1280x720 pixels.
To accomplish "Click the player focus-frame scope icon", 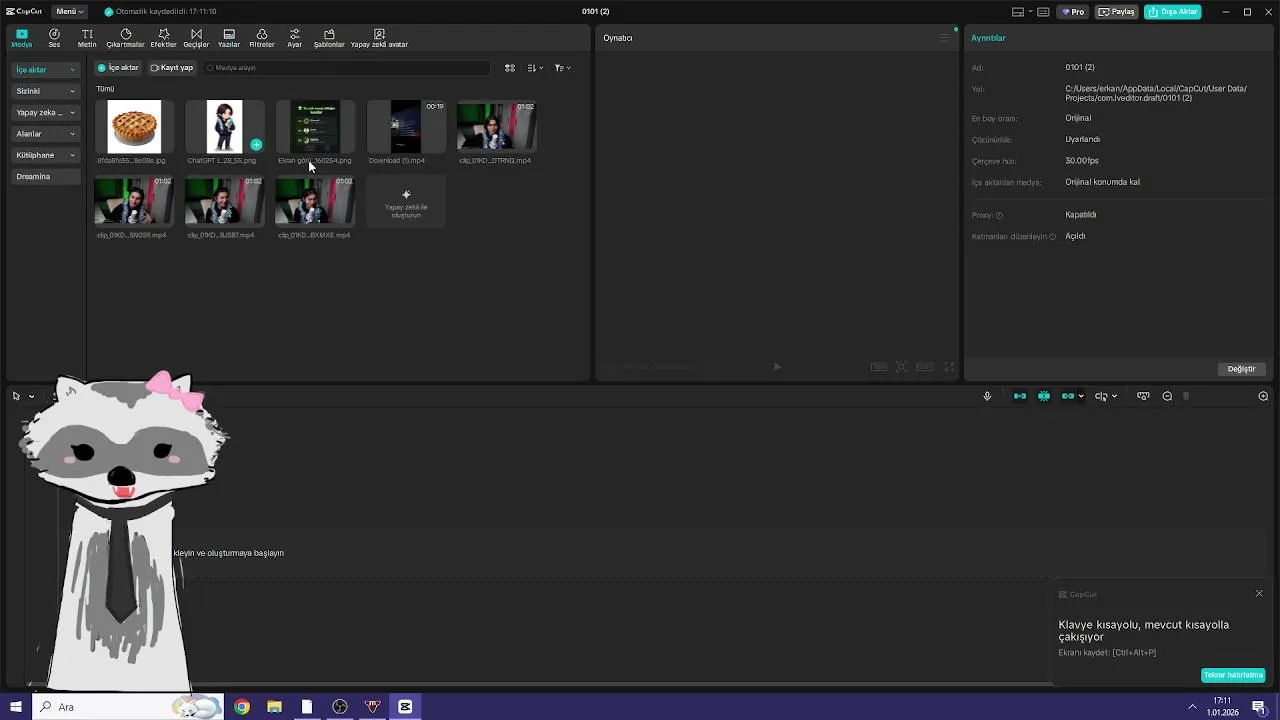I will tap(901, 367).
